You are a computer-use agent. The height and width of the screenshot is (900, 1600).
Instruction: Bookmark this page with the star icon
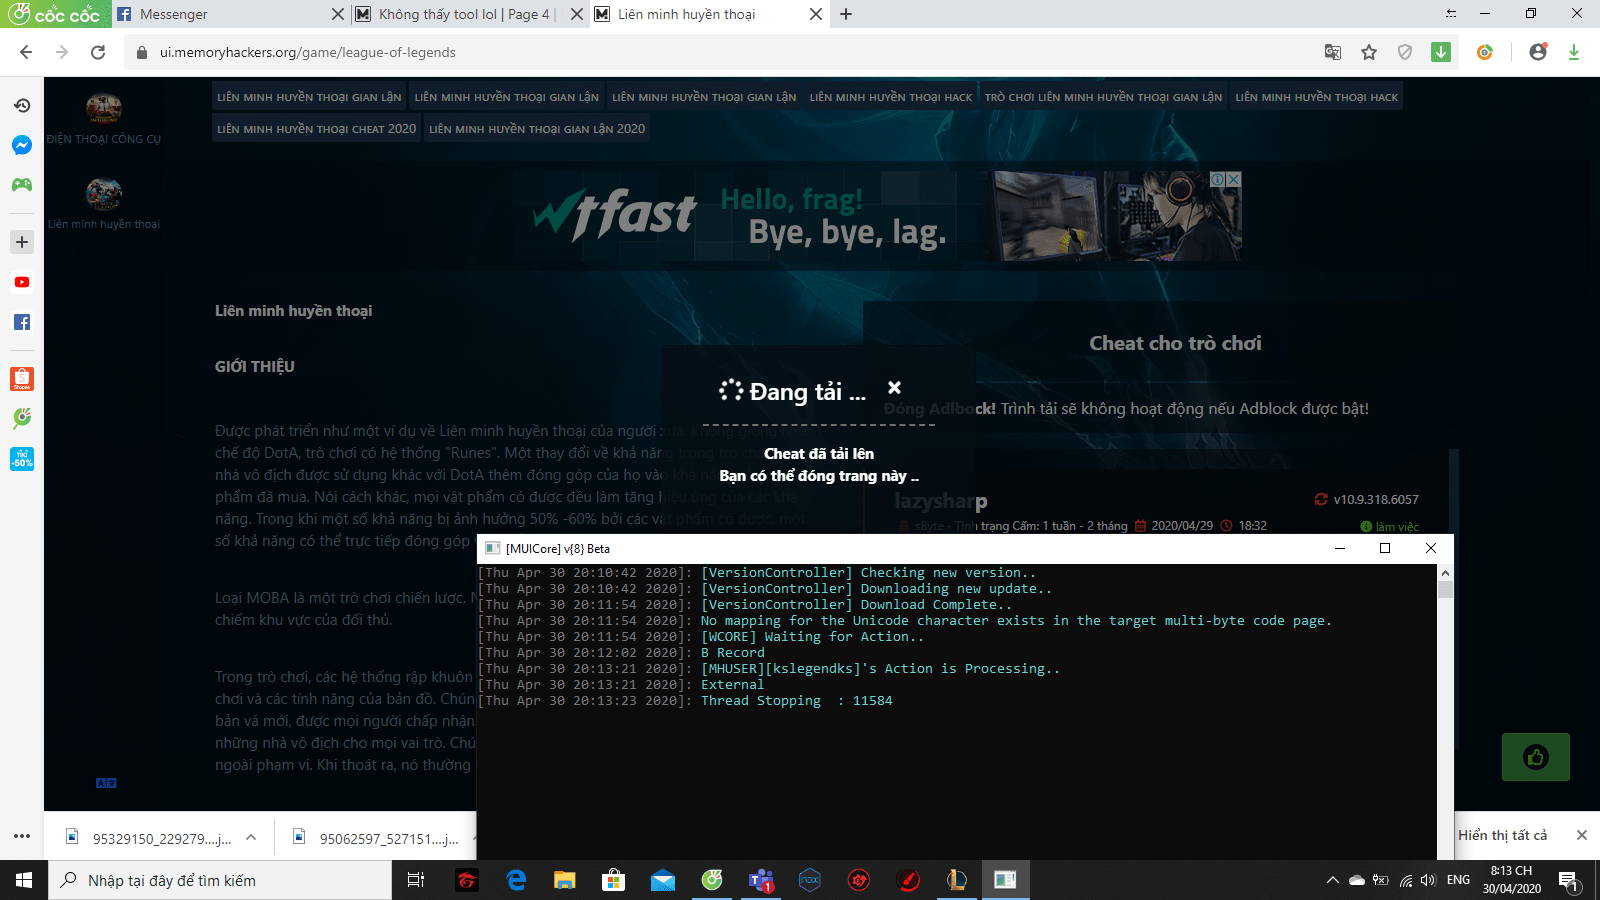pyautogui.click(x=1369, y=52)
